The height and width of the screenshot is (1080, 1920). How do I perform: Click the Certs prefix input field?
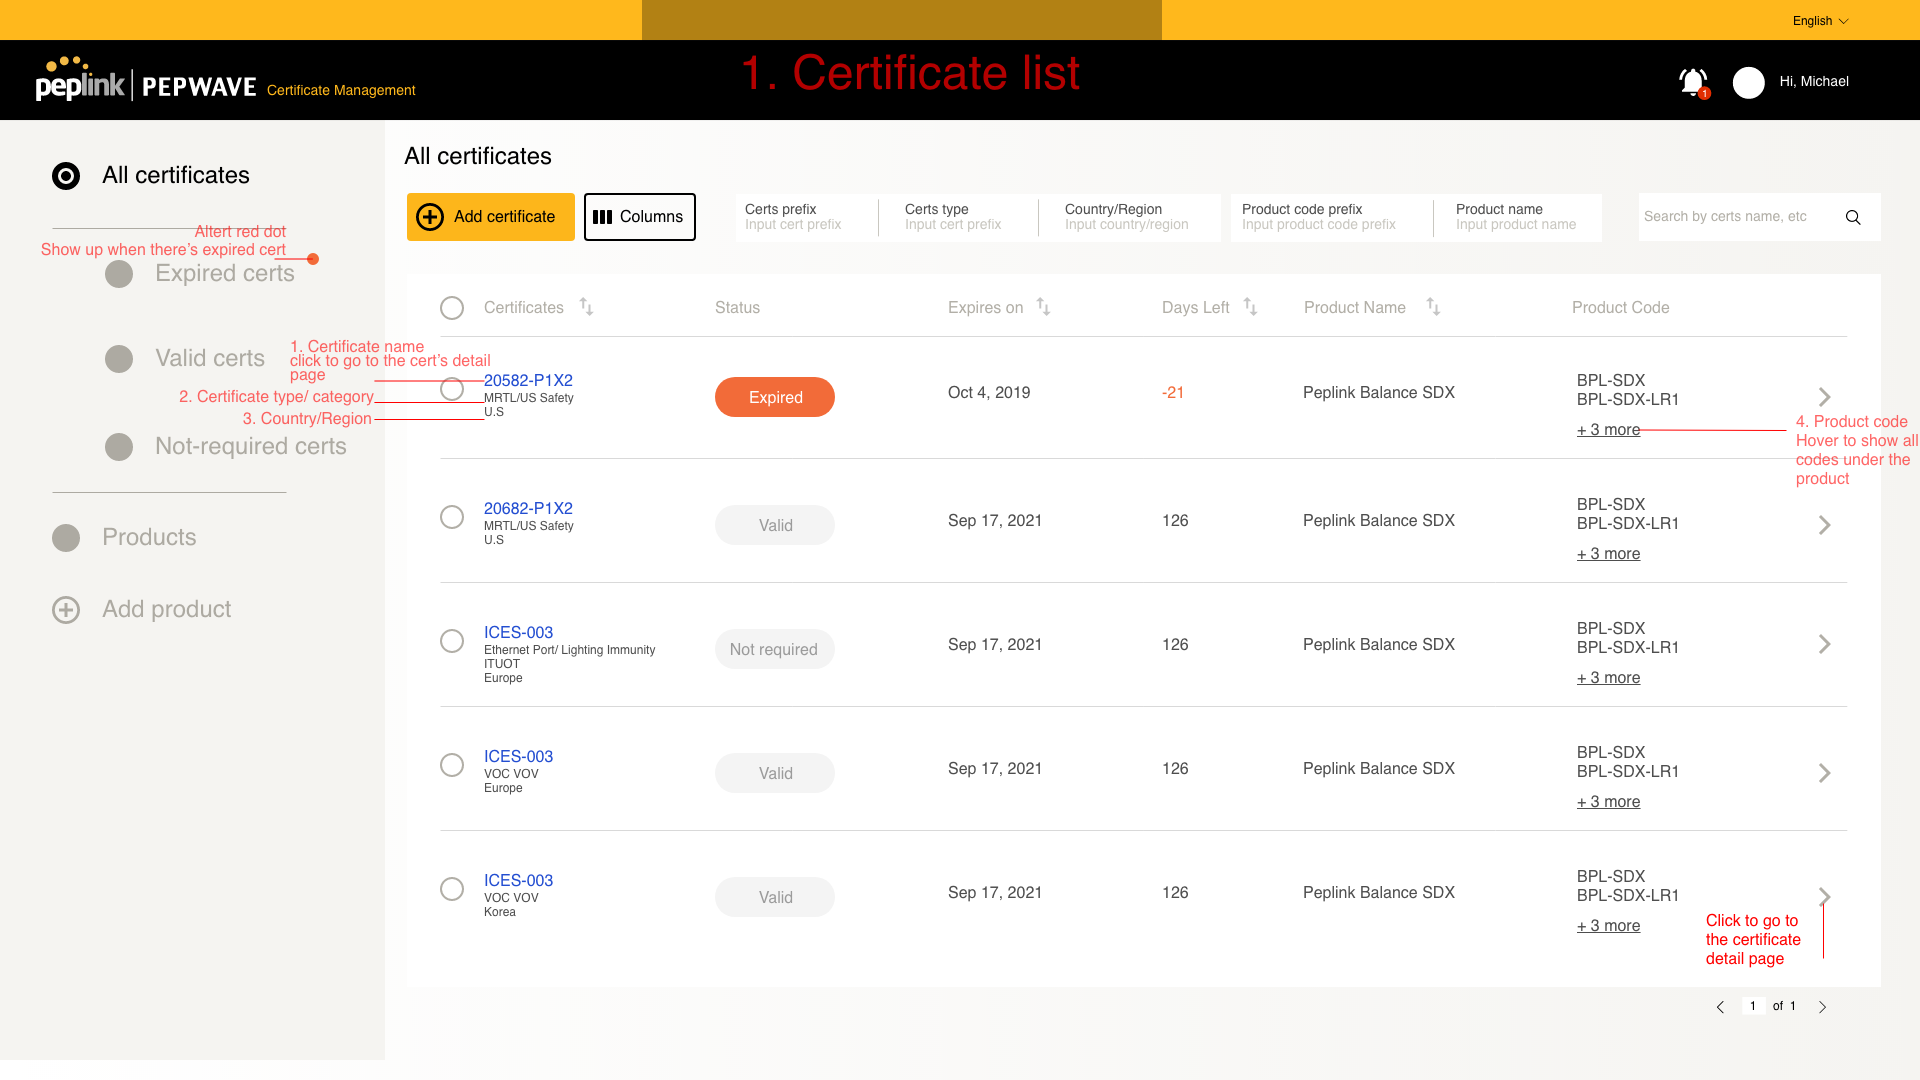pyautogui.click(x=800, y=224)
